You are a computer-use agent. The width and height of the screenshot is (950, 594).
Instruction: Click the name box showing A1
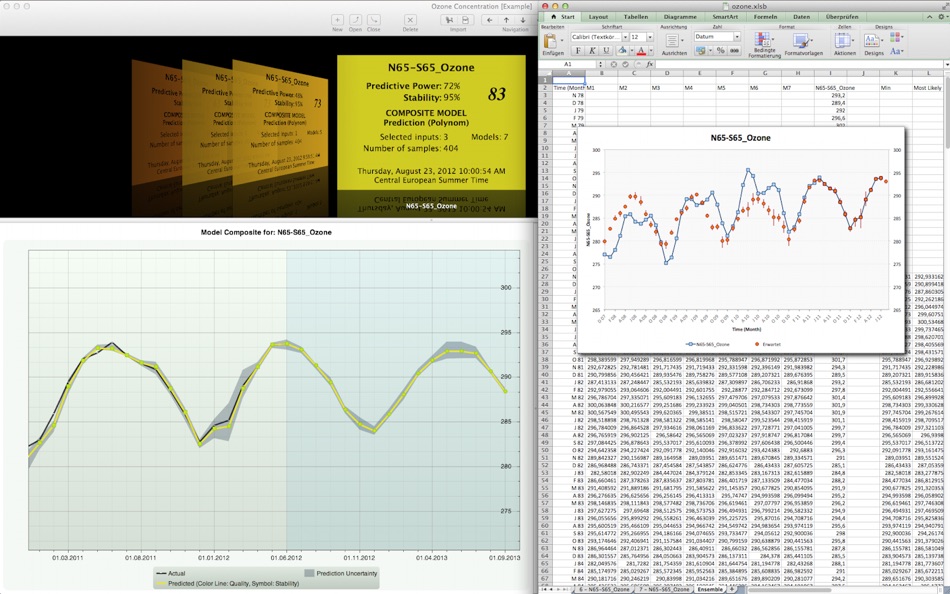click(568, 64)
